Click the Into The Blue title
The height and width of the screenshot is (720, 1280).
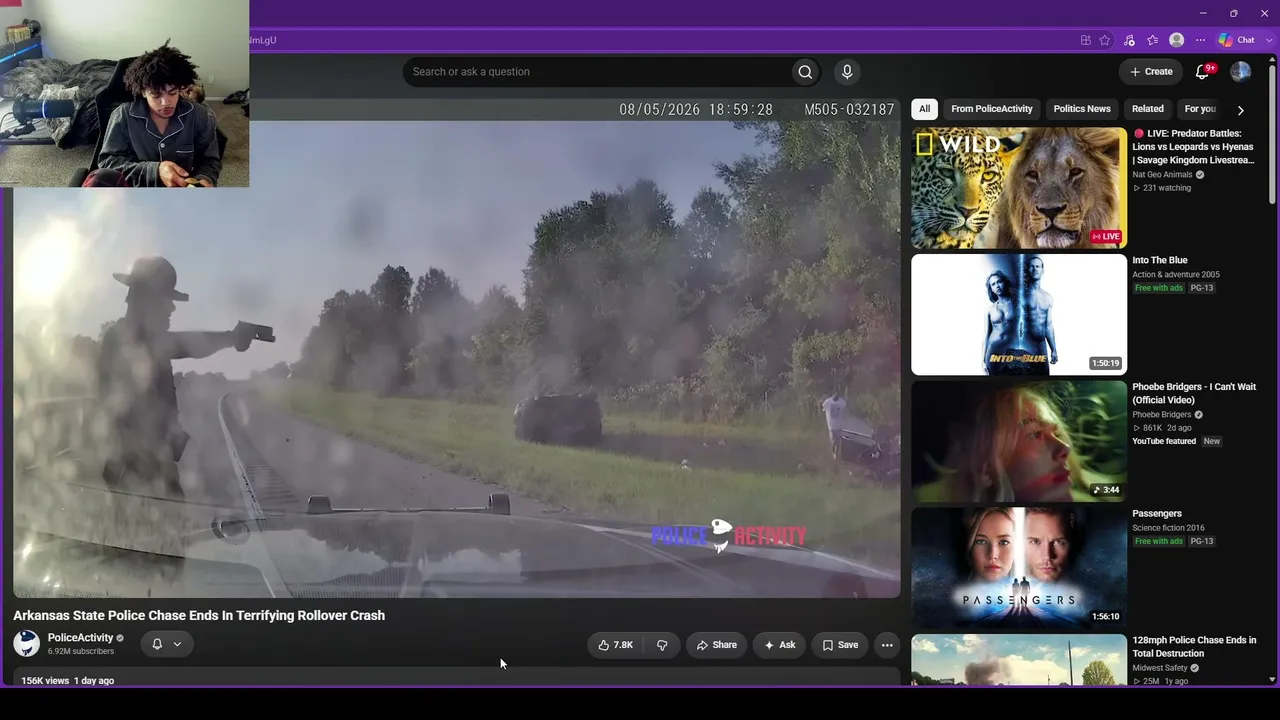click(x=1160, y=261)
